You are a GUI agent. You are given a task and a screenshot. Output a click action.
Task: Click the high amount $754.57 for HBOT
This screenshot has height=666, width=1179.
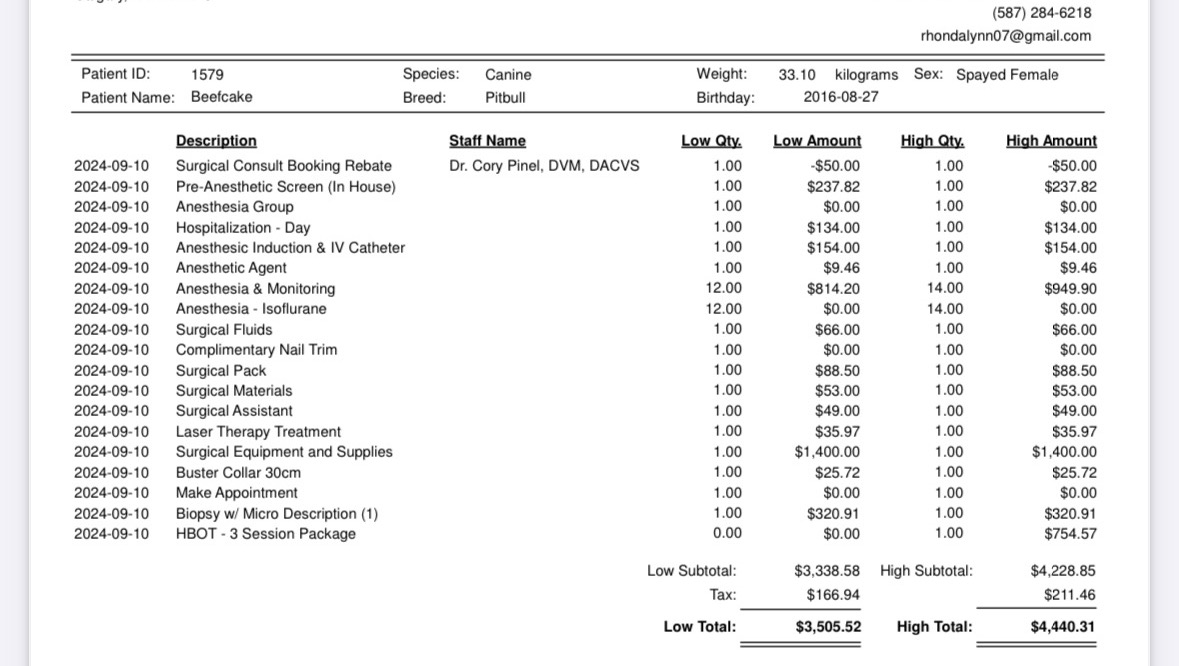(1070, 534)
